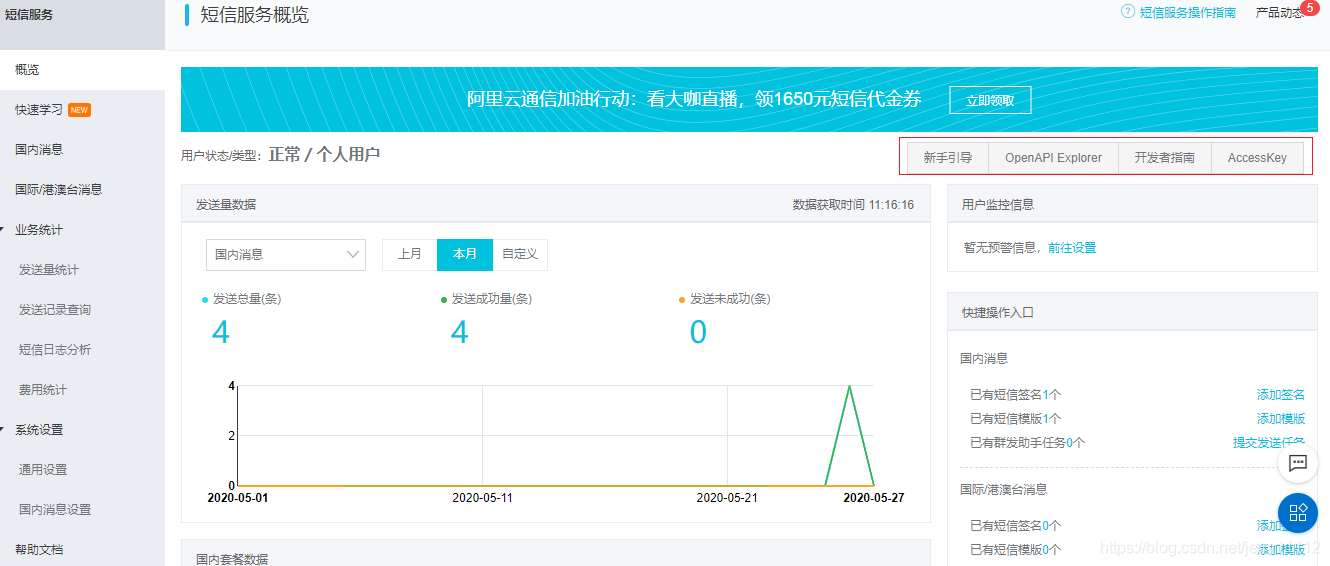Click the 新手引导 button

[947, 158]
